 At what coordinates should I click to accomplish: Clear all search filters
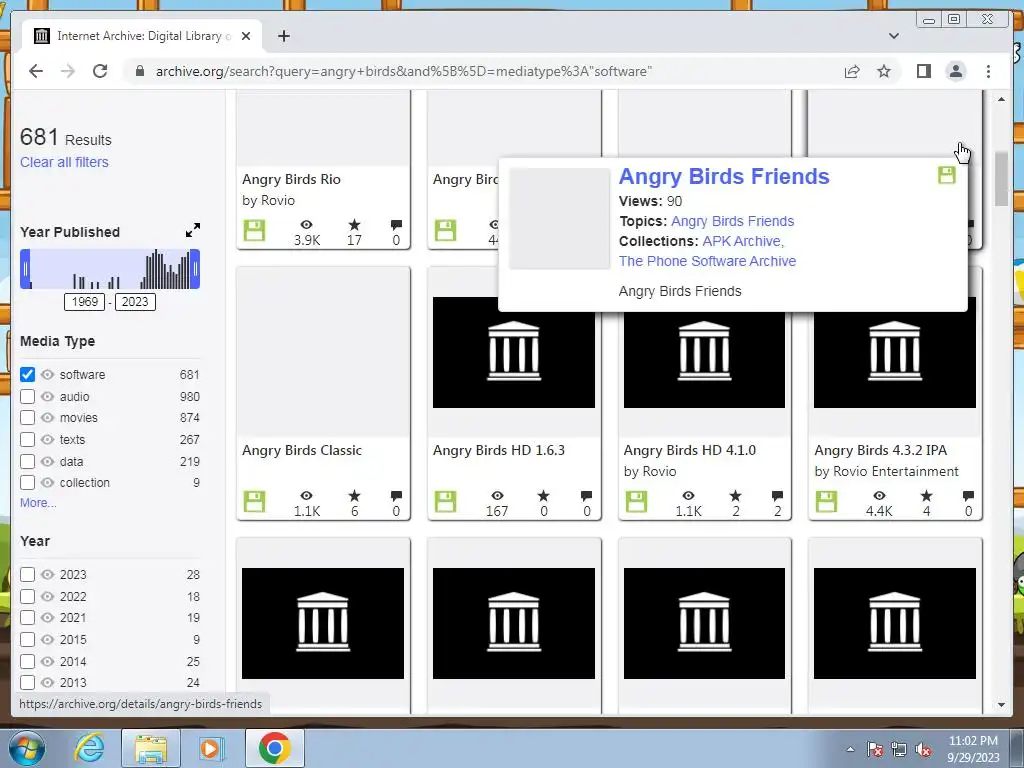64,162
